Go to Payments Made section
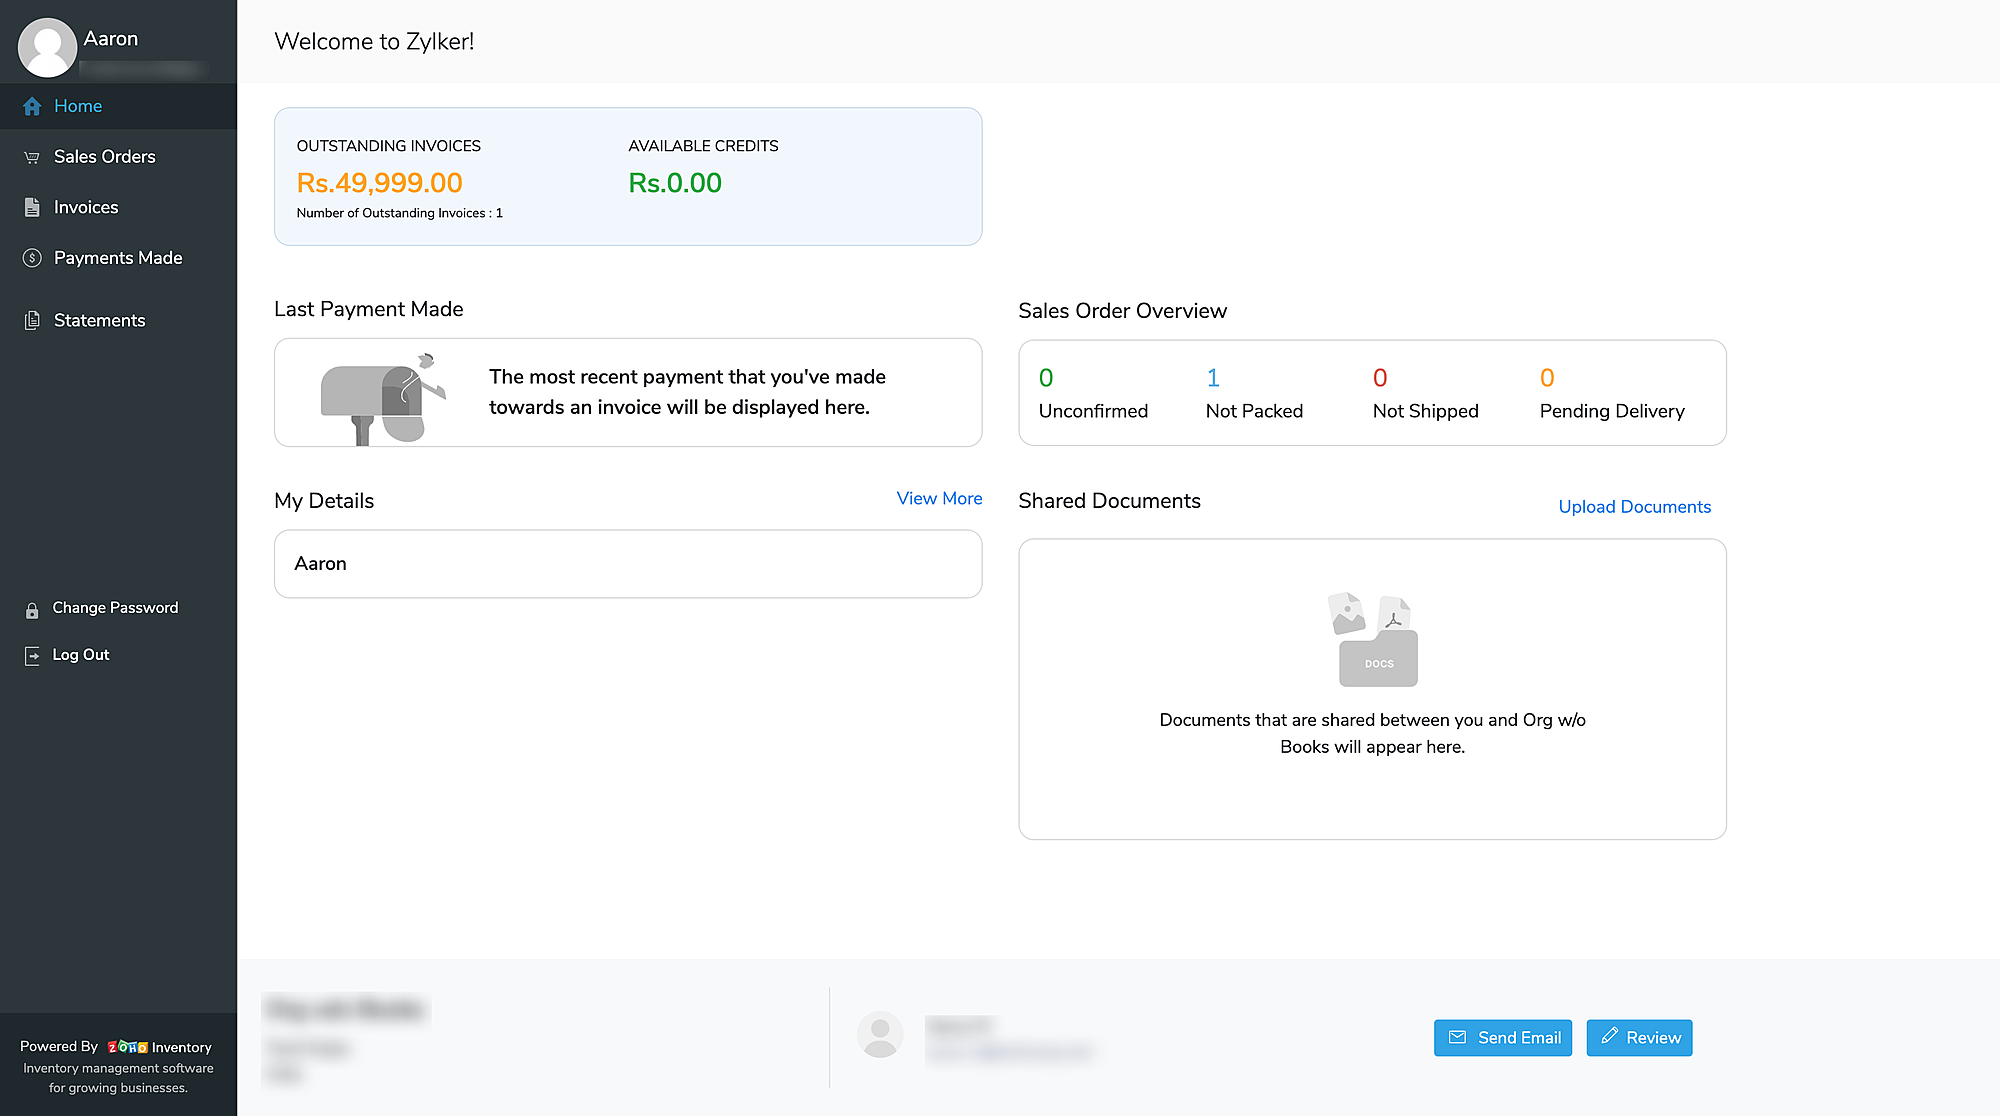This screenshot has width=2000, height=1116. [118, 258]
